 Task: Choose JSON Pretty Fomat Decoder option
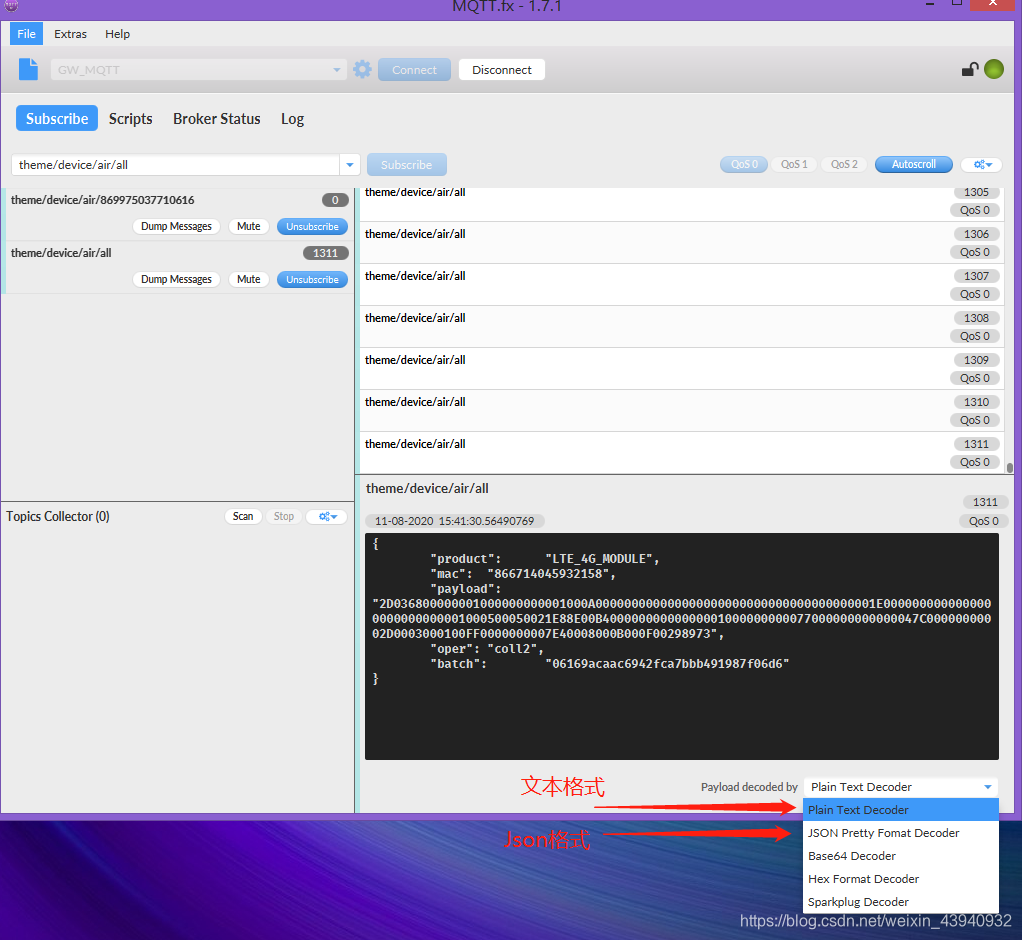coord(901,832)
